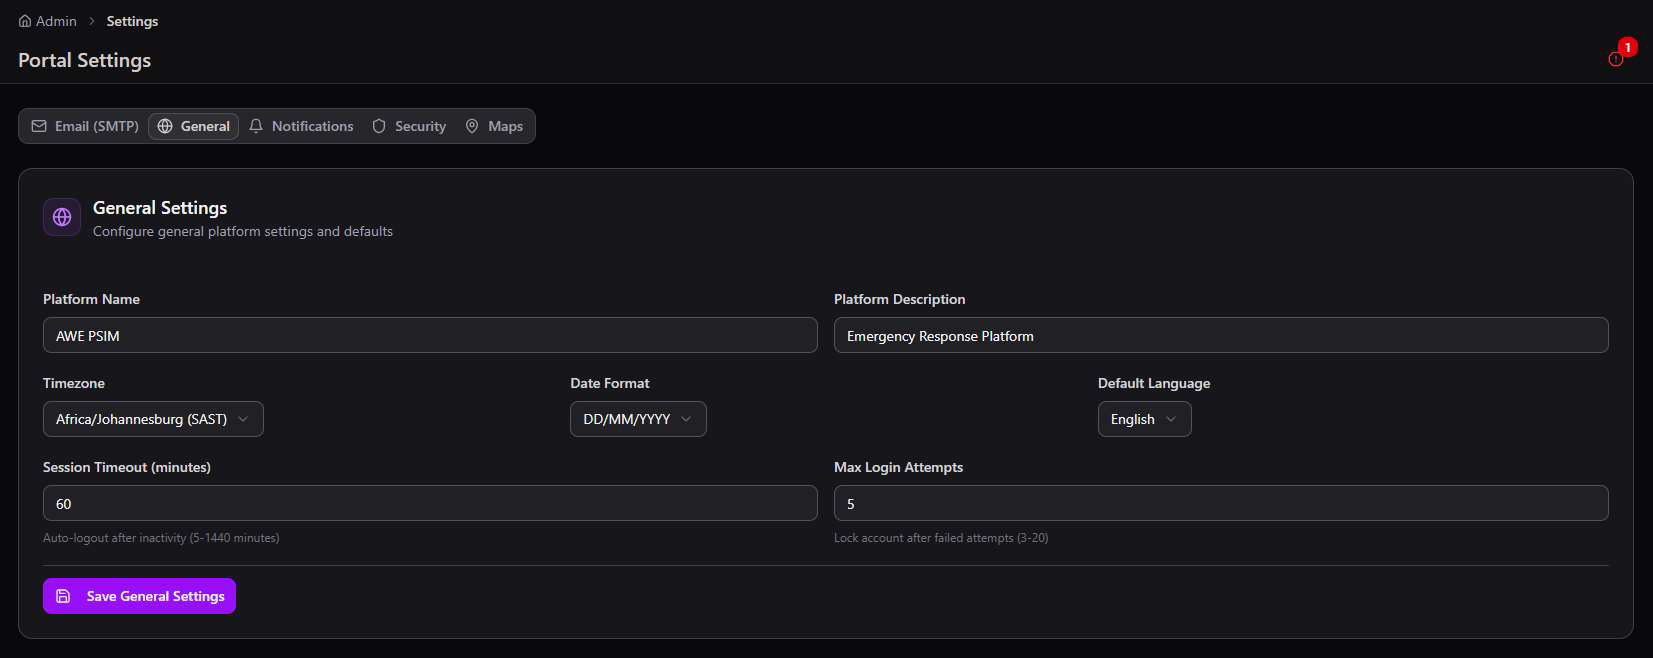1653x658 pixels.
Task: Open the Email (SMTP) tab
Action: (x=85, y=126)
